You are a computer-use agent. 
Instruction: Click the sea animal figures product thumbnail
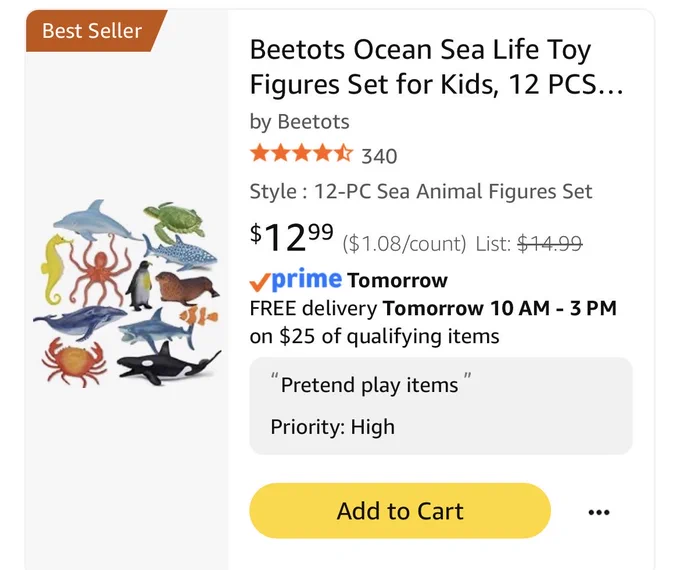tap(127, 293)
